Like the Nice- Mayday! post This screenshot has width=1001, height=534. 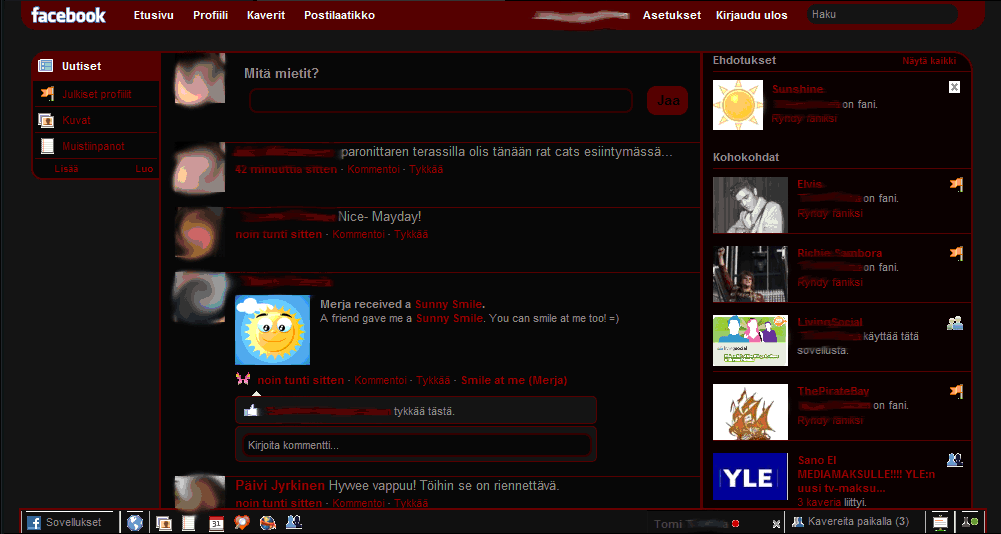[x=411, y=234]
